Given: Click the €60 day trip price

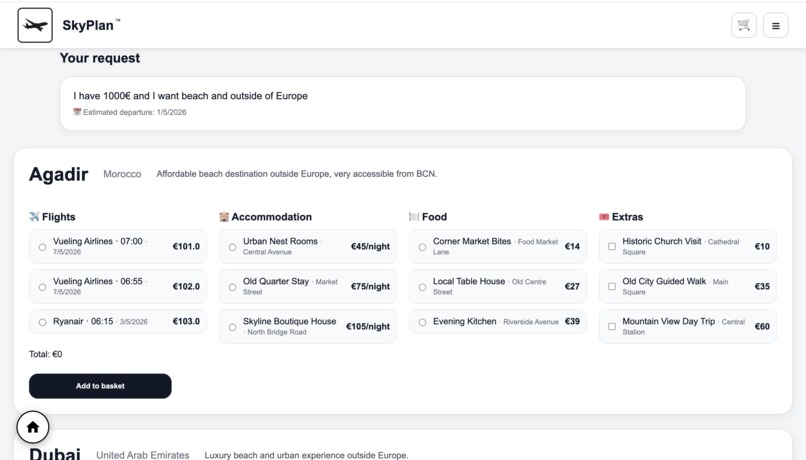Looking at the screenshot, I should (x=762, y=326).
